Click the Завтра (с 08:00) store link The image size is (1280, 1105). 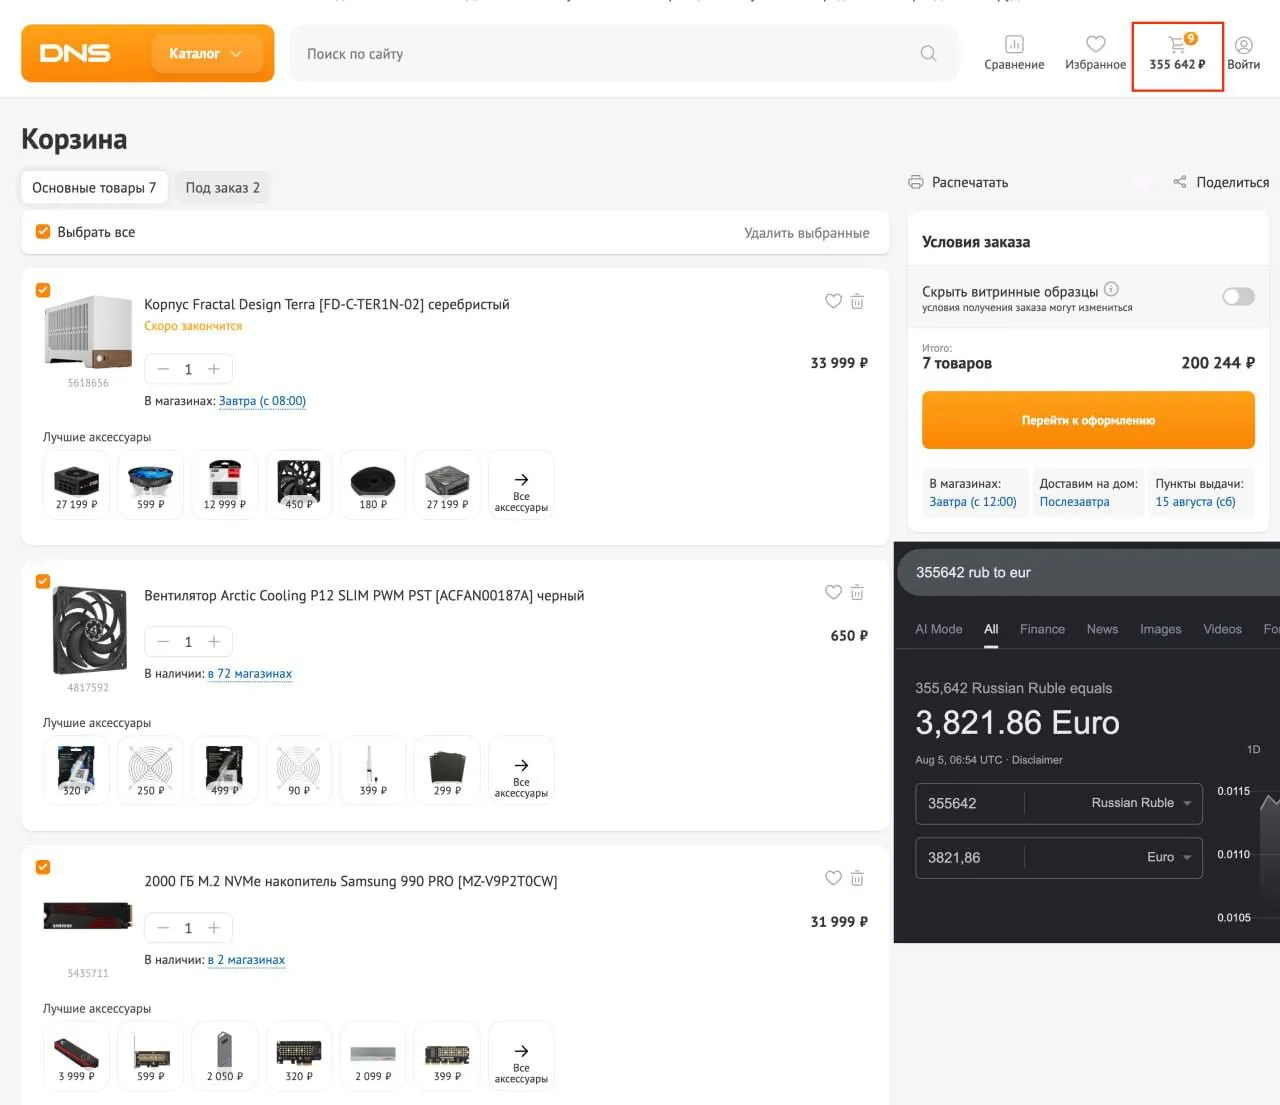pyautogui.click(x=262, y=401)
